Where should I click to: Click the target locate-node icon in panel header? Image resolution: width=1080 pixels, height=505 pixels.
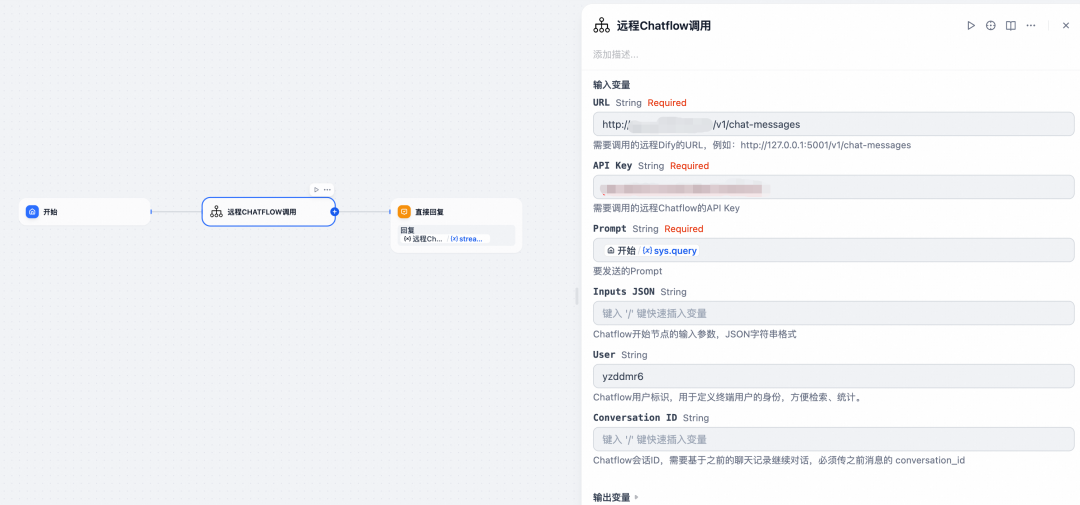[x=990, y=25]
